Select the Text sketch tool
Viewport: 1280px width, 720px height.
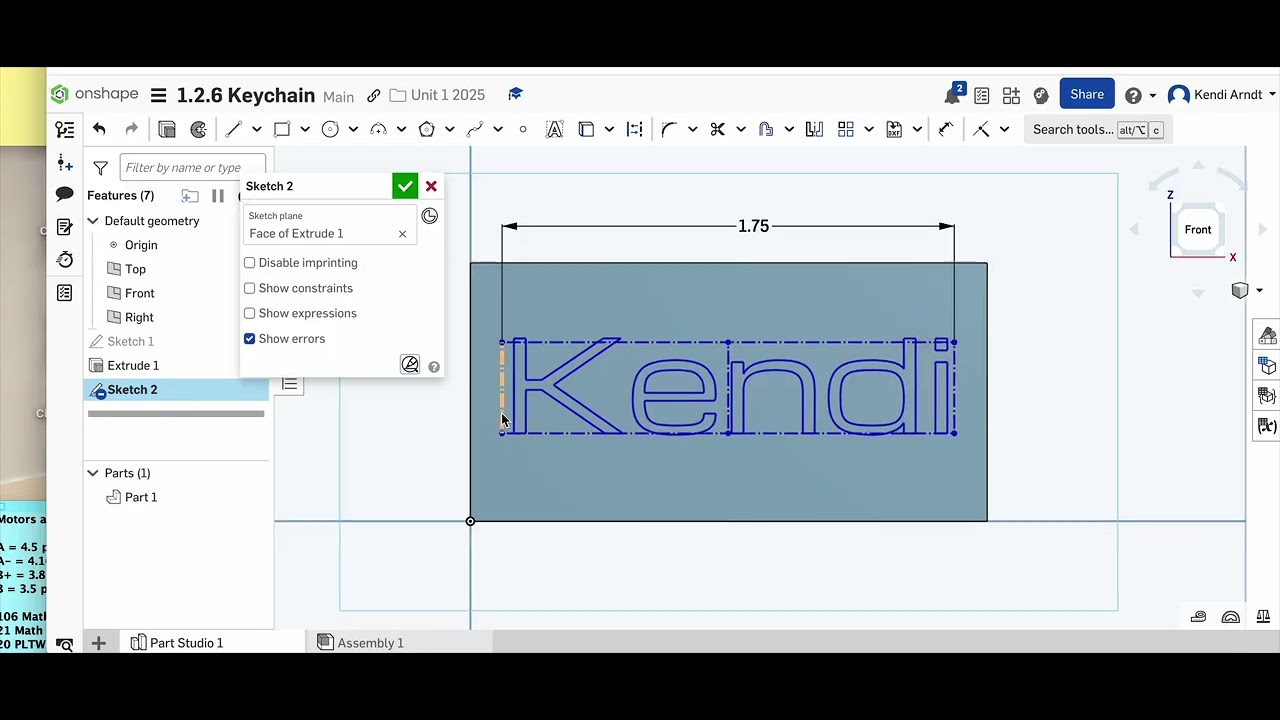(x=554, y=129)
